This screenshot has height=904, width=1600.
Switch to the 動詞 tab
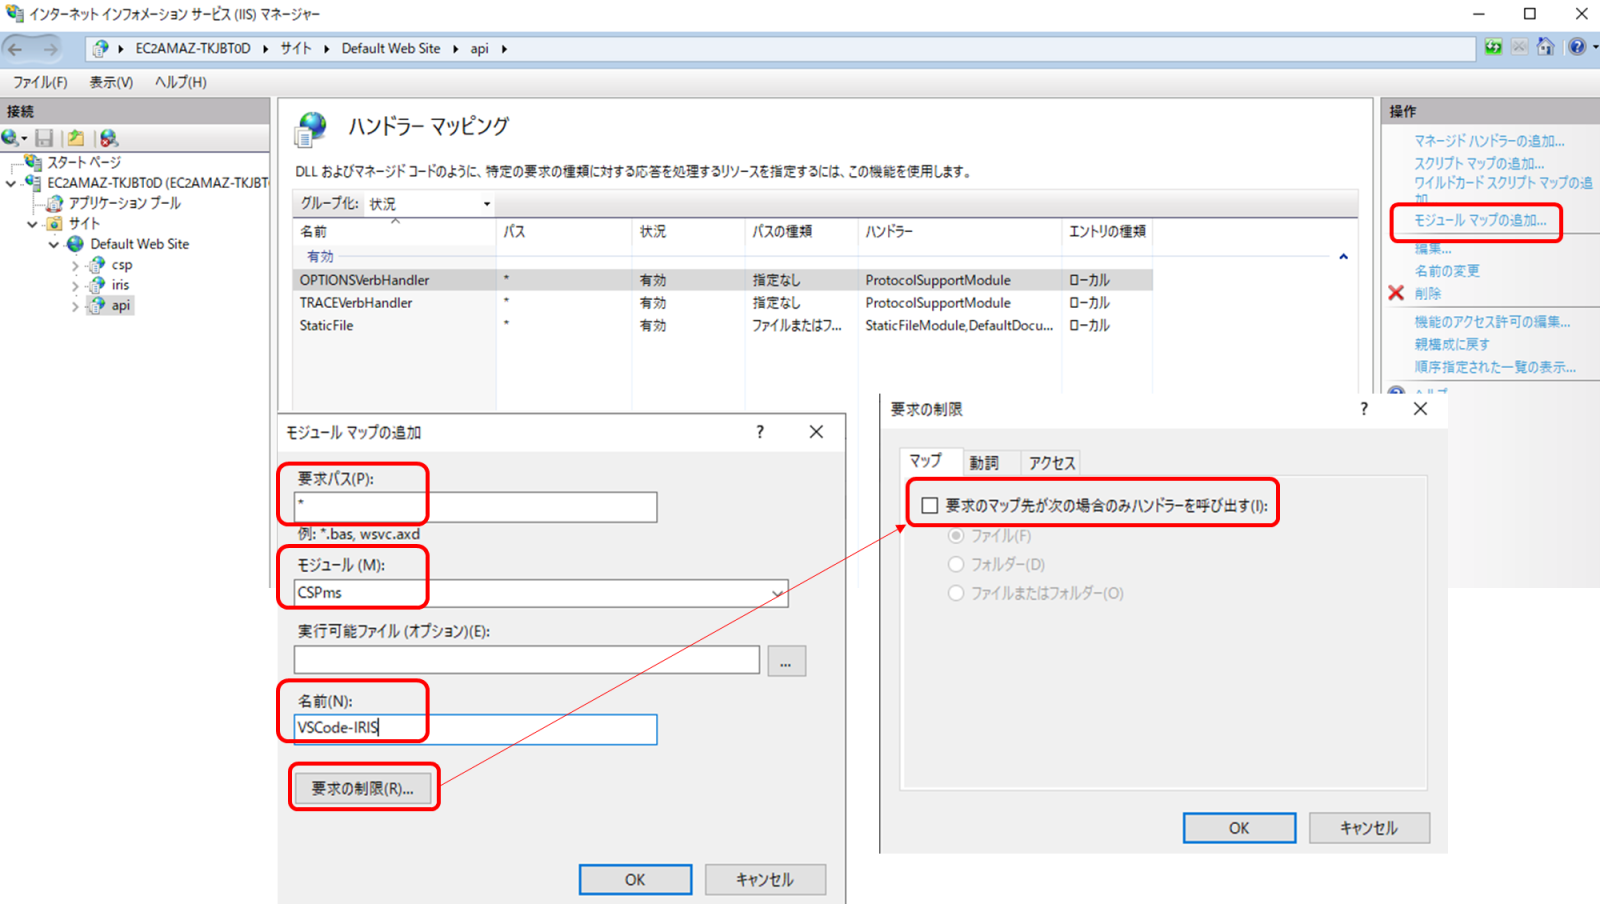coord(983,463)
